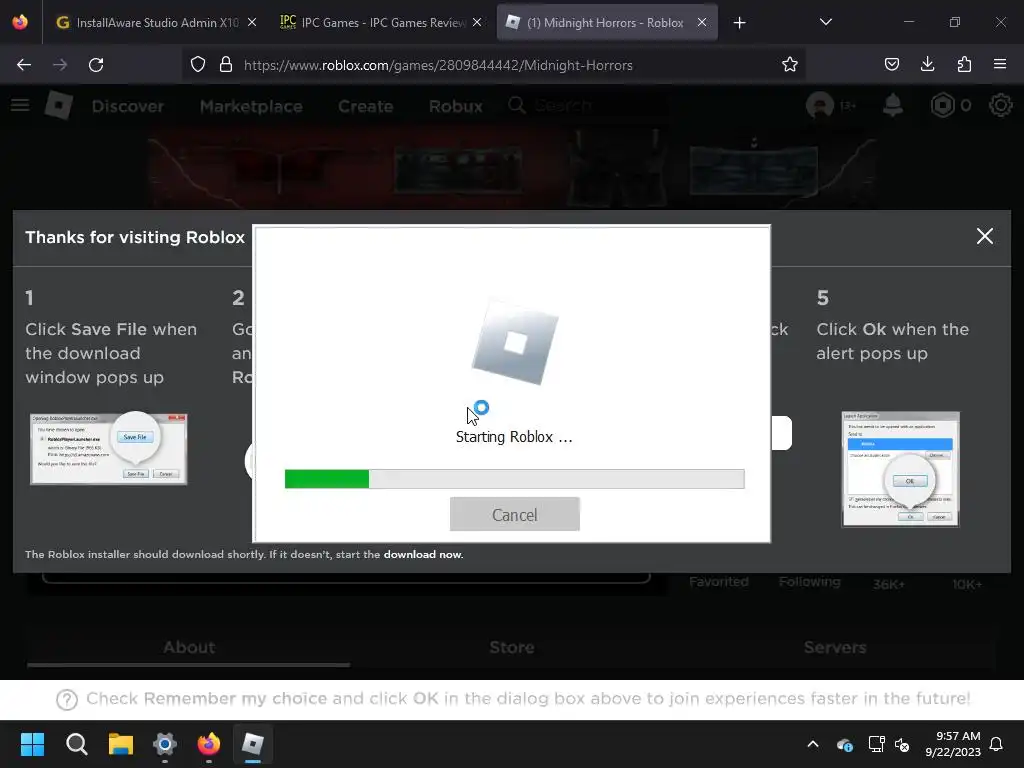Viewport: 1024px width, 768px height.
Task: Close the Midnight Horrors Roblox tab
Action: click(702, 22)
